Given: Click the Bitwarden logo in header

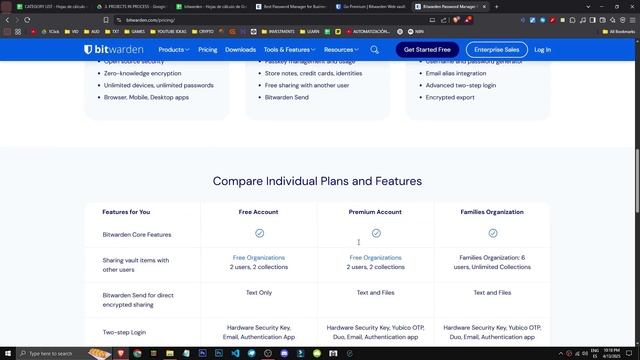Looking at the screenshot, I should (x=113, y=49).
